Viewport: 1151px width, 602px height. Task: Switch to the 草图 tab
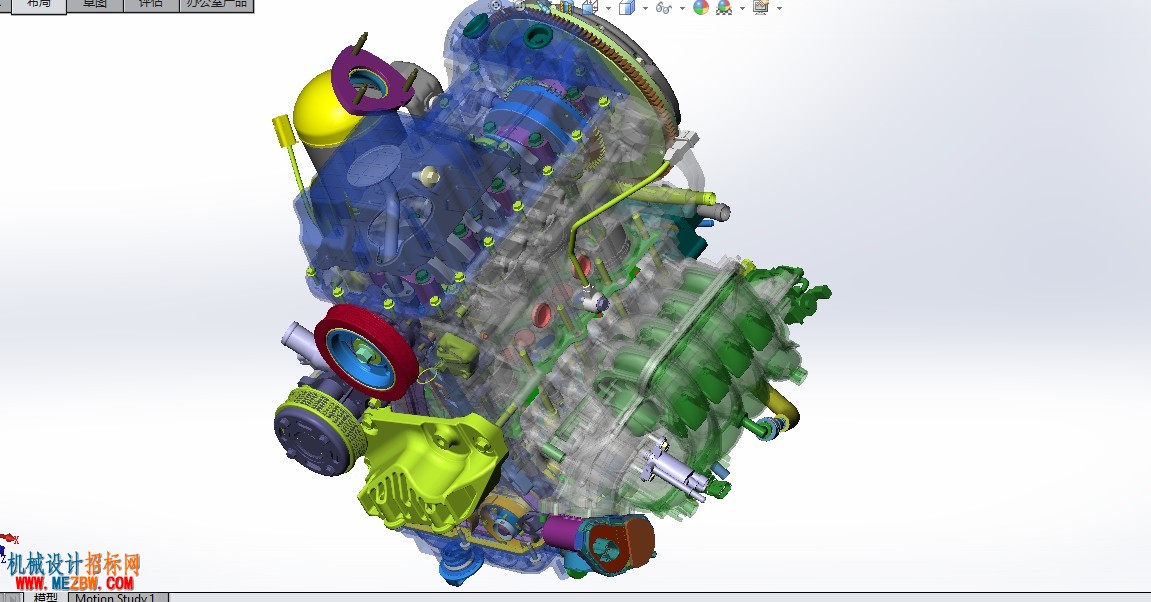95,4
